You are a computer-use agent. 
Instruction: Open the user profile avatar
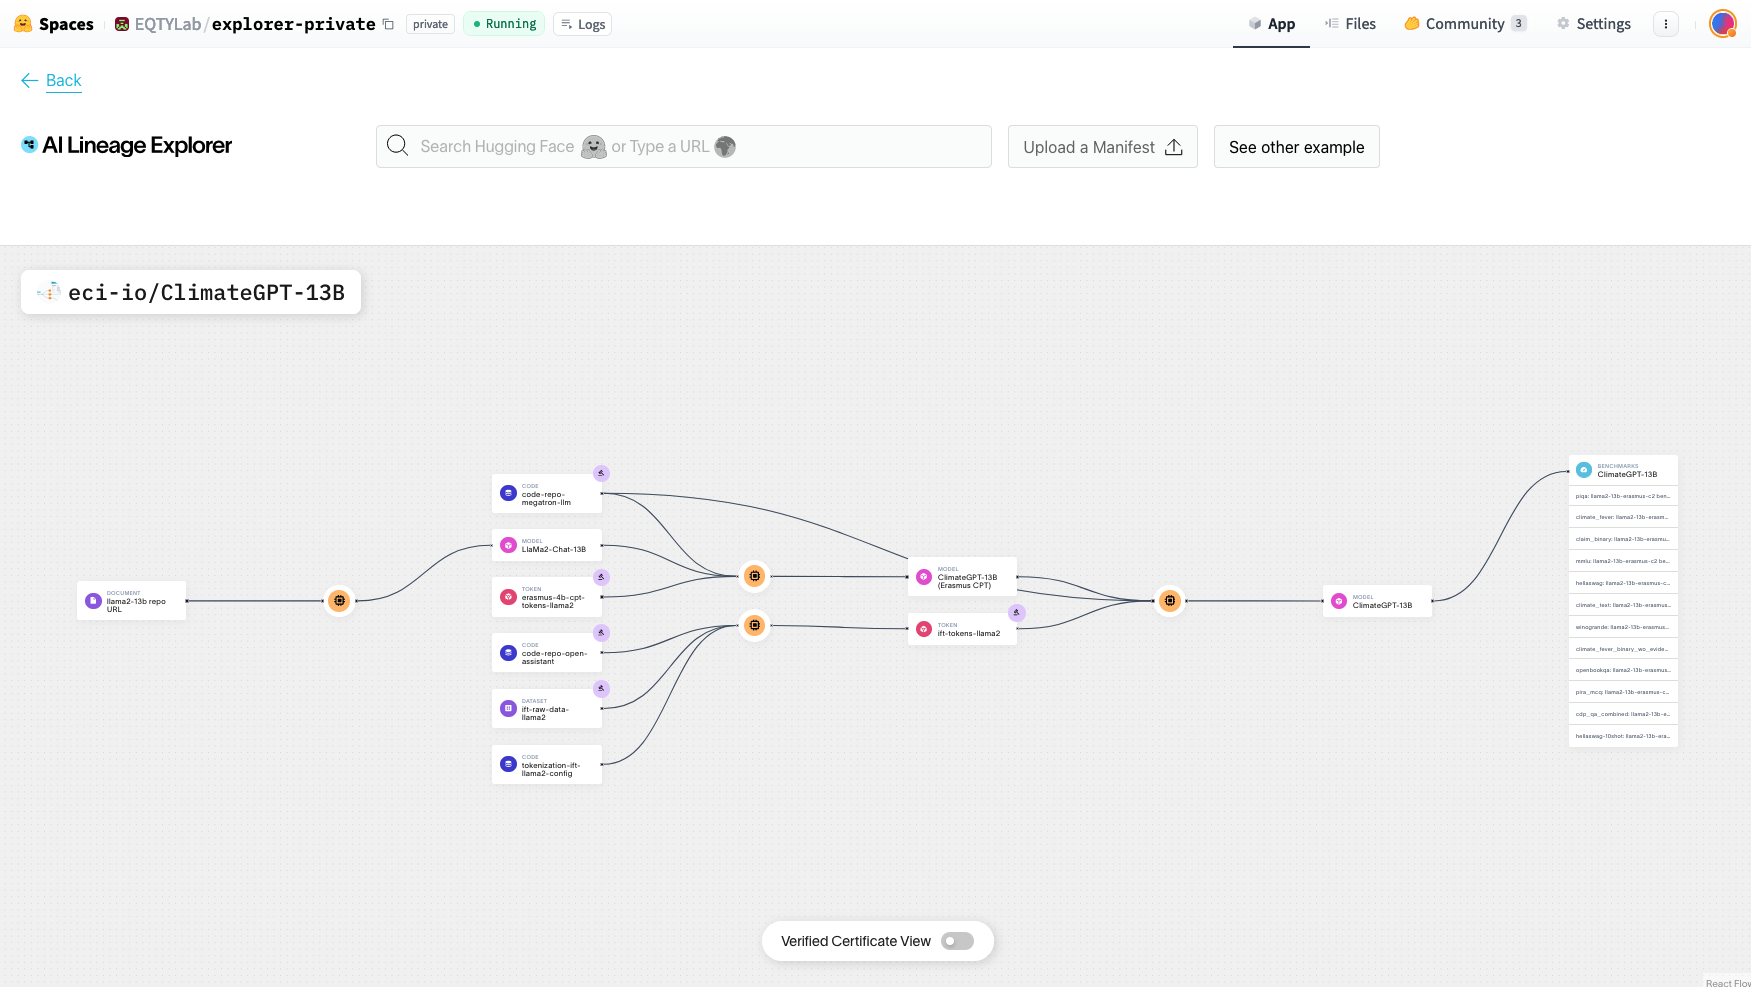[1723, 24]
